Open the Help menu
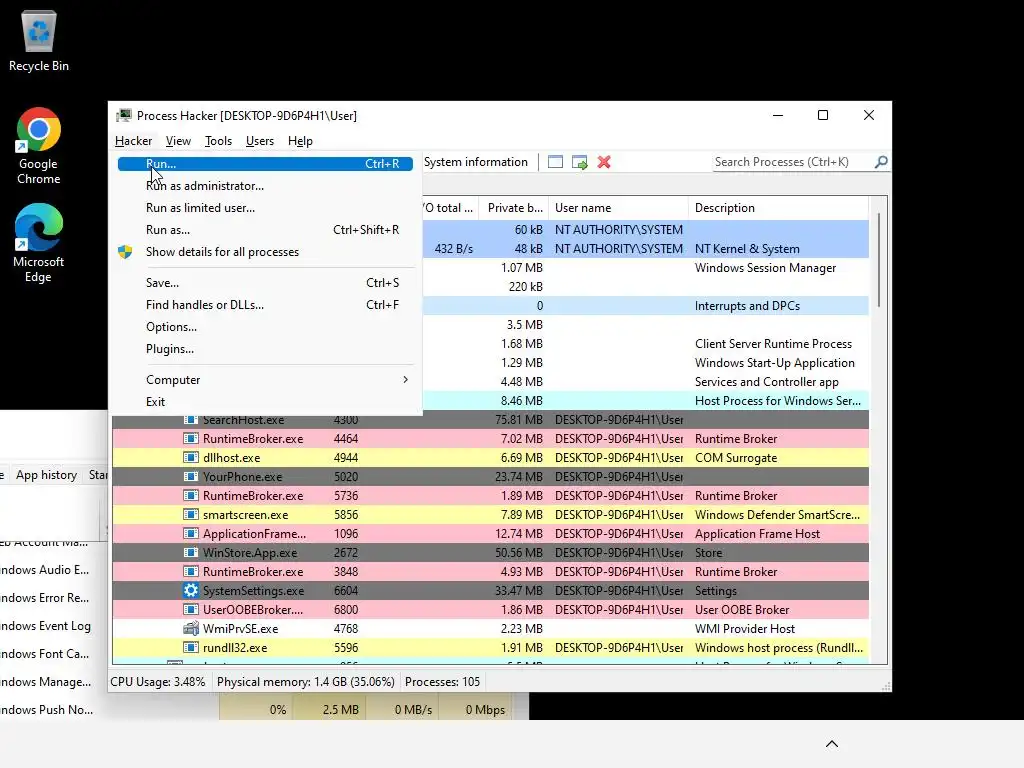 [x=300, y=141]
